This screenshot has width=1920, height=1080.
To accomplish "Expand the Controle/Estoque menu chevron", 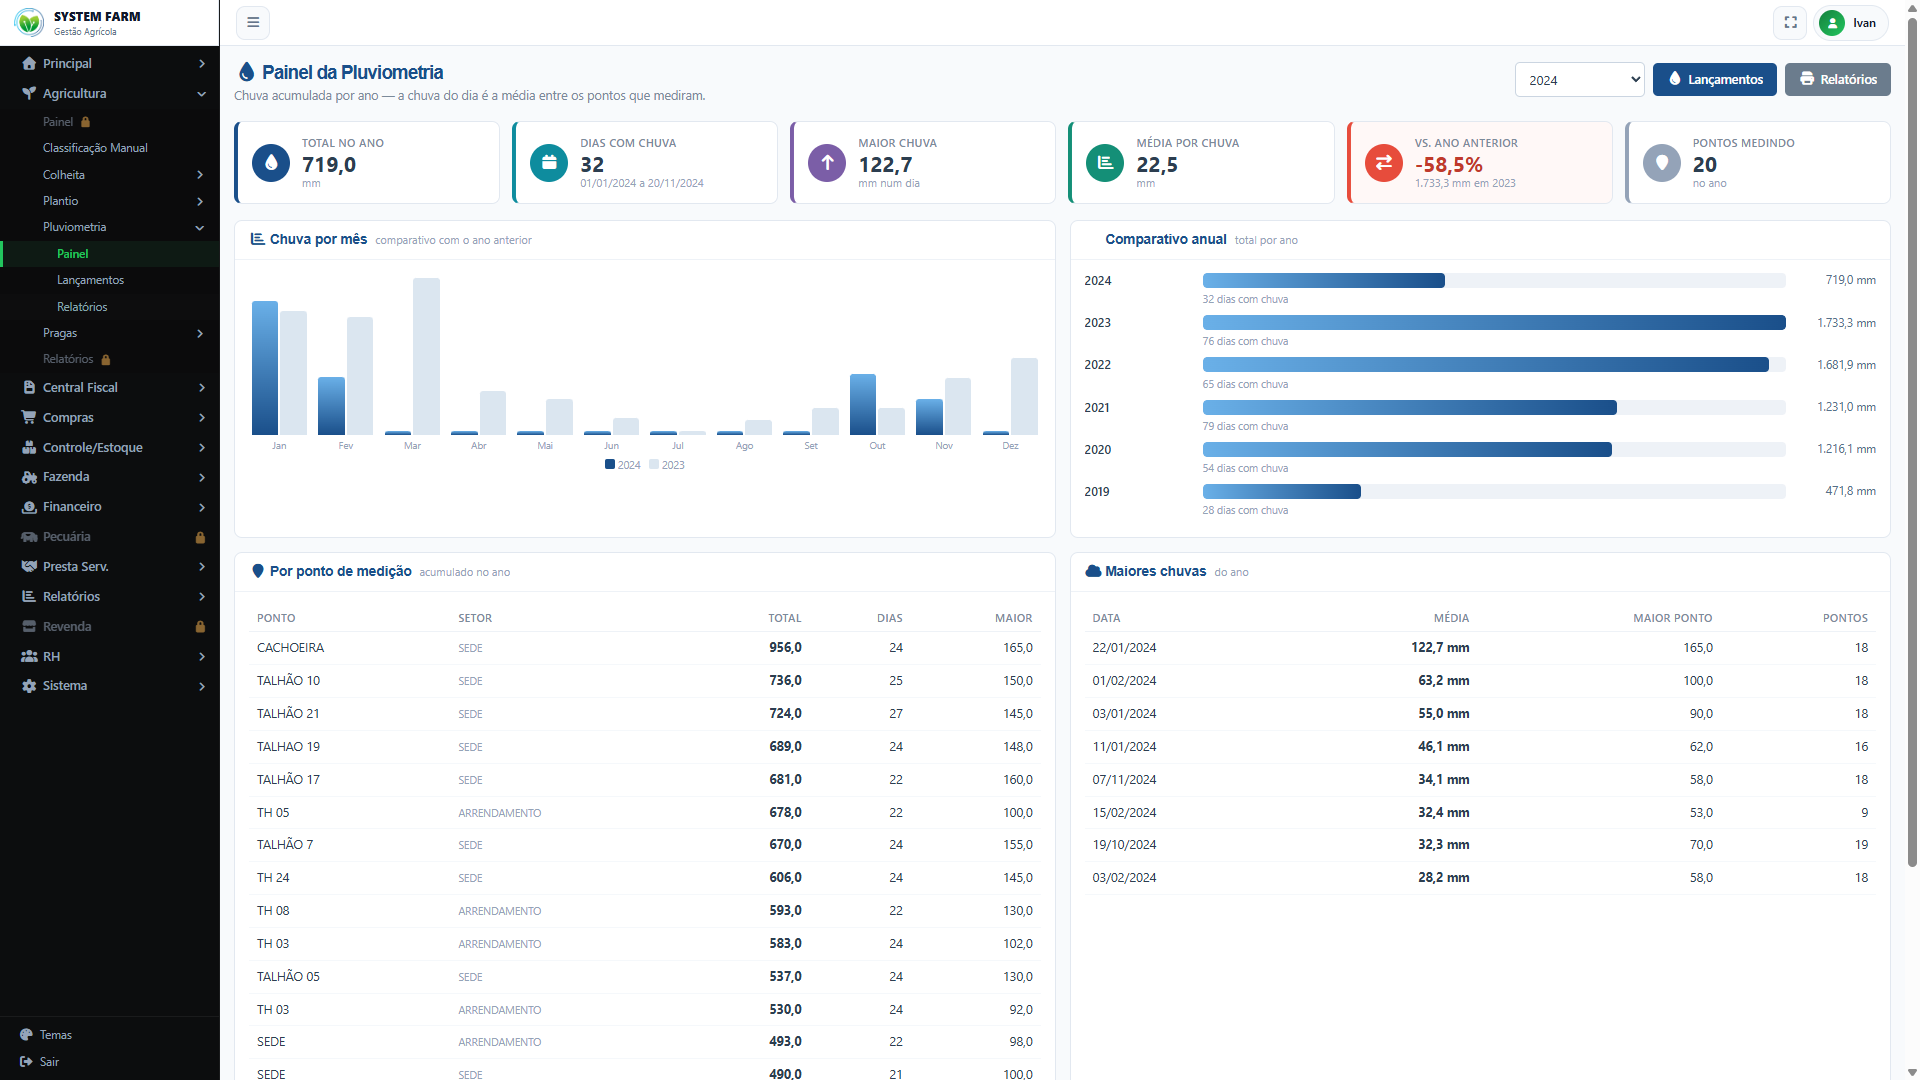I will (202, 448).
